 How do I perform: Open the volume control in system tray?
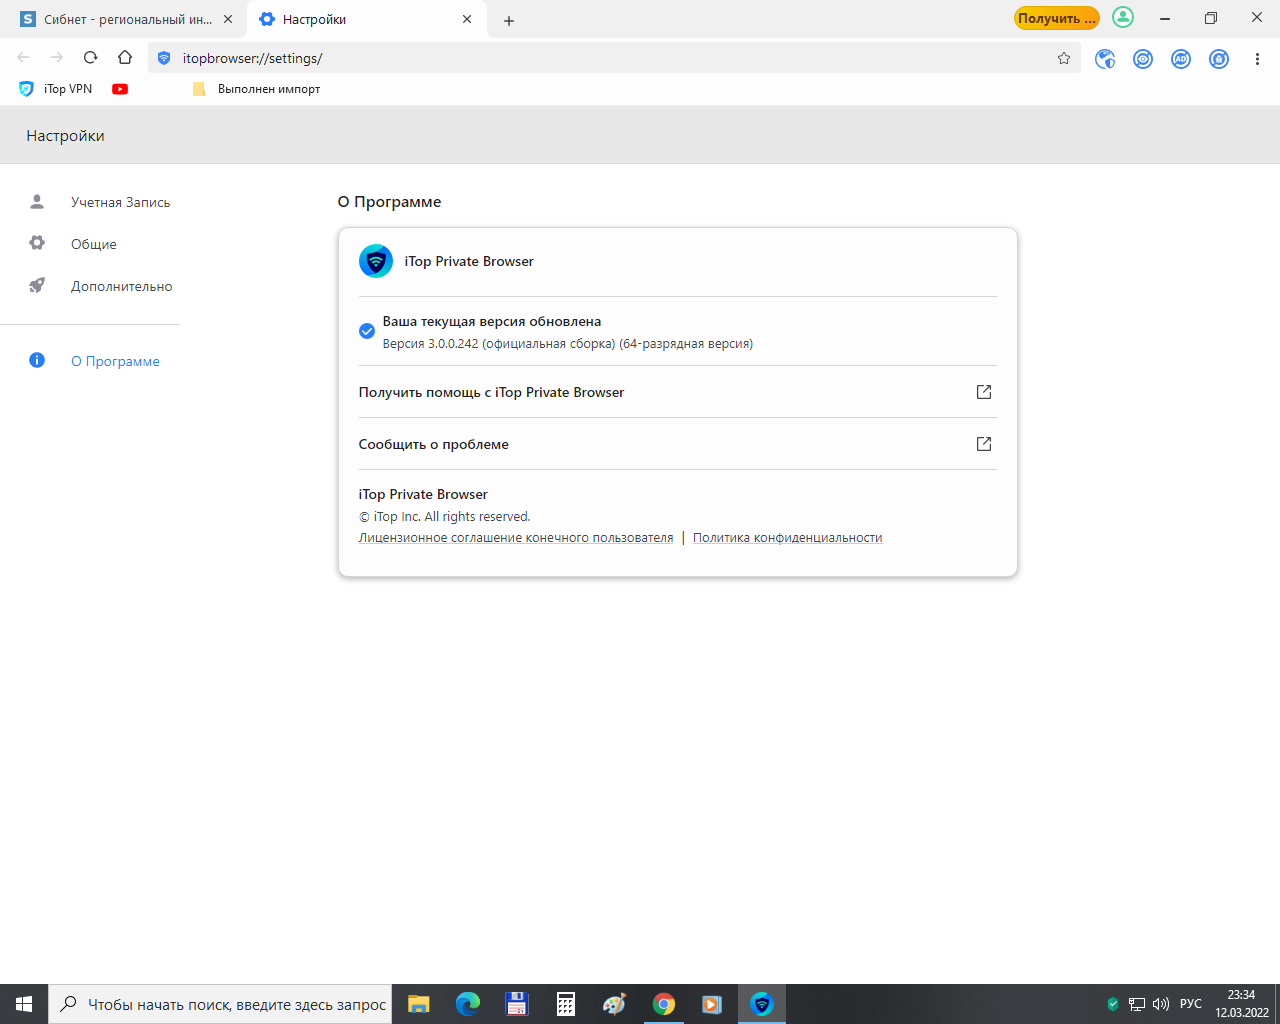pos(1161,1004)
